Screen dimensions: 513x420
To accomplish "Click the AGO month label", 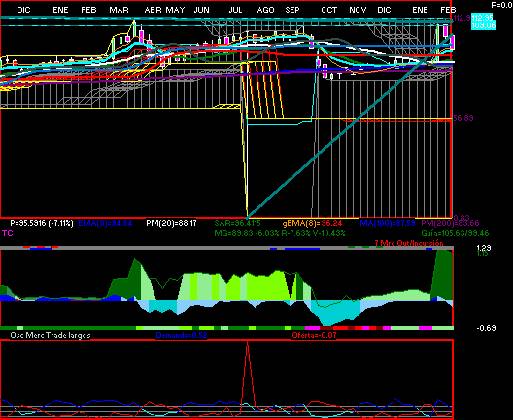I will (x=266, y=10).
